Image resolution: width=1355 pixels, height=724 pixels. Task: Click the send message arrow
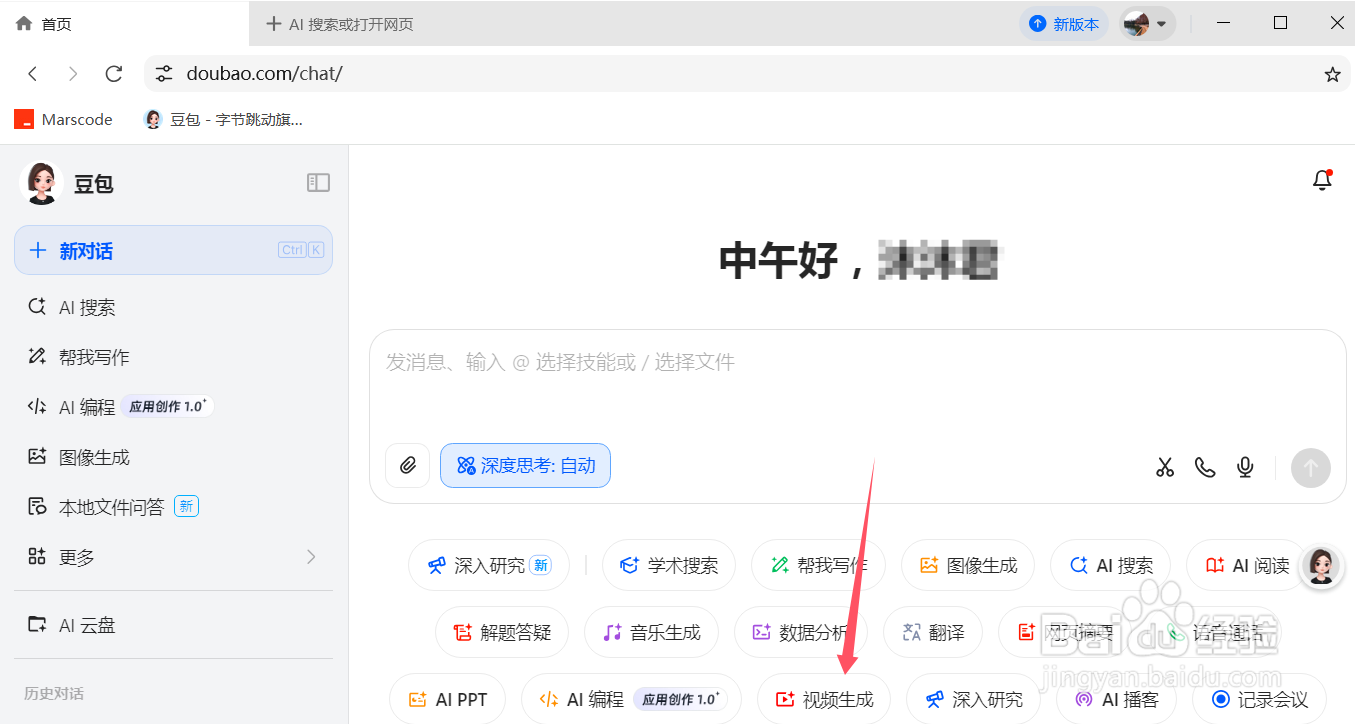[x=1311, y=467]
